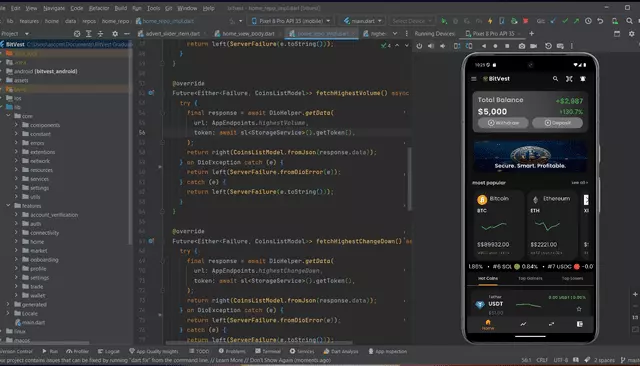Open the Problems tool window
The height and width of the screenshot is (366, 640).
click(232, 351)
